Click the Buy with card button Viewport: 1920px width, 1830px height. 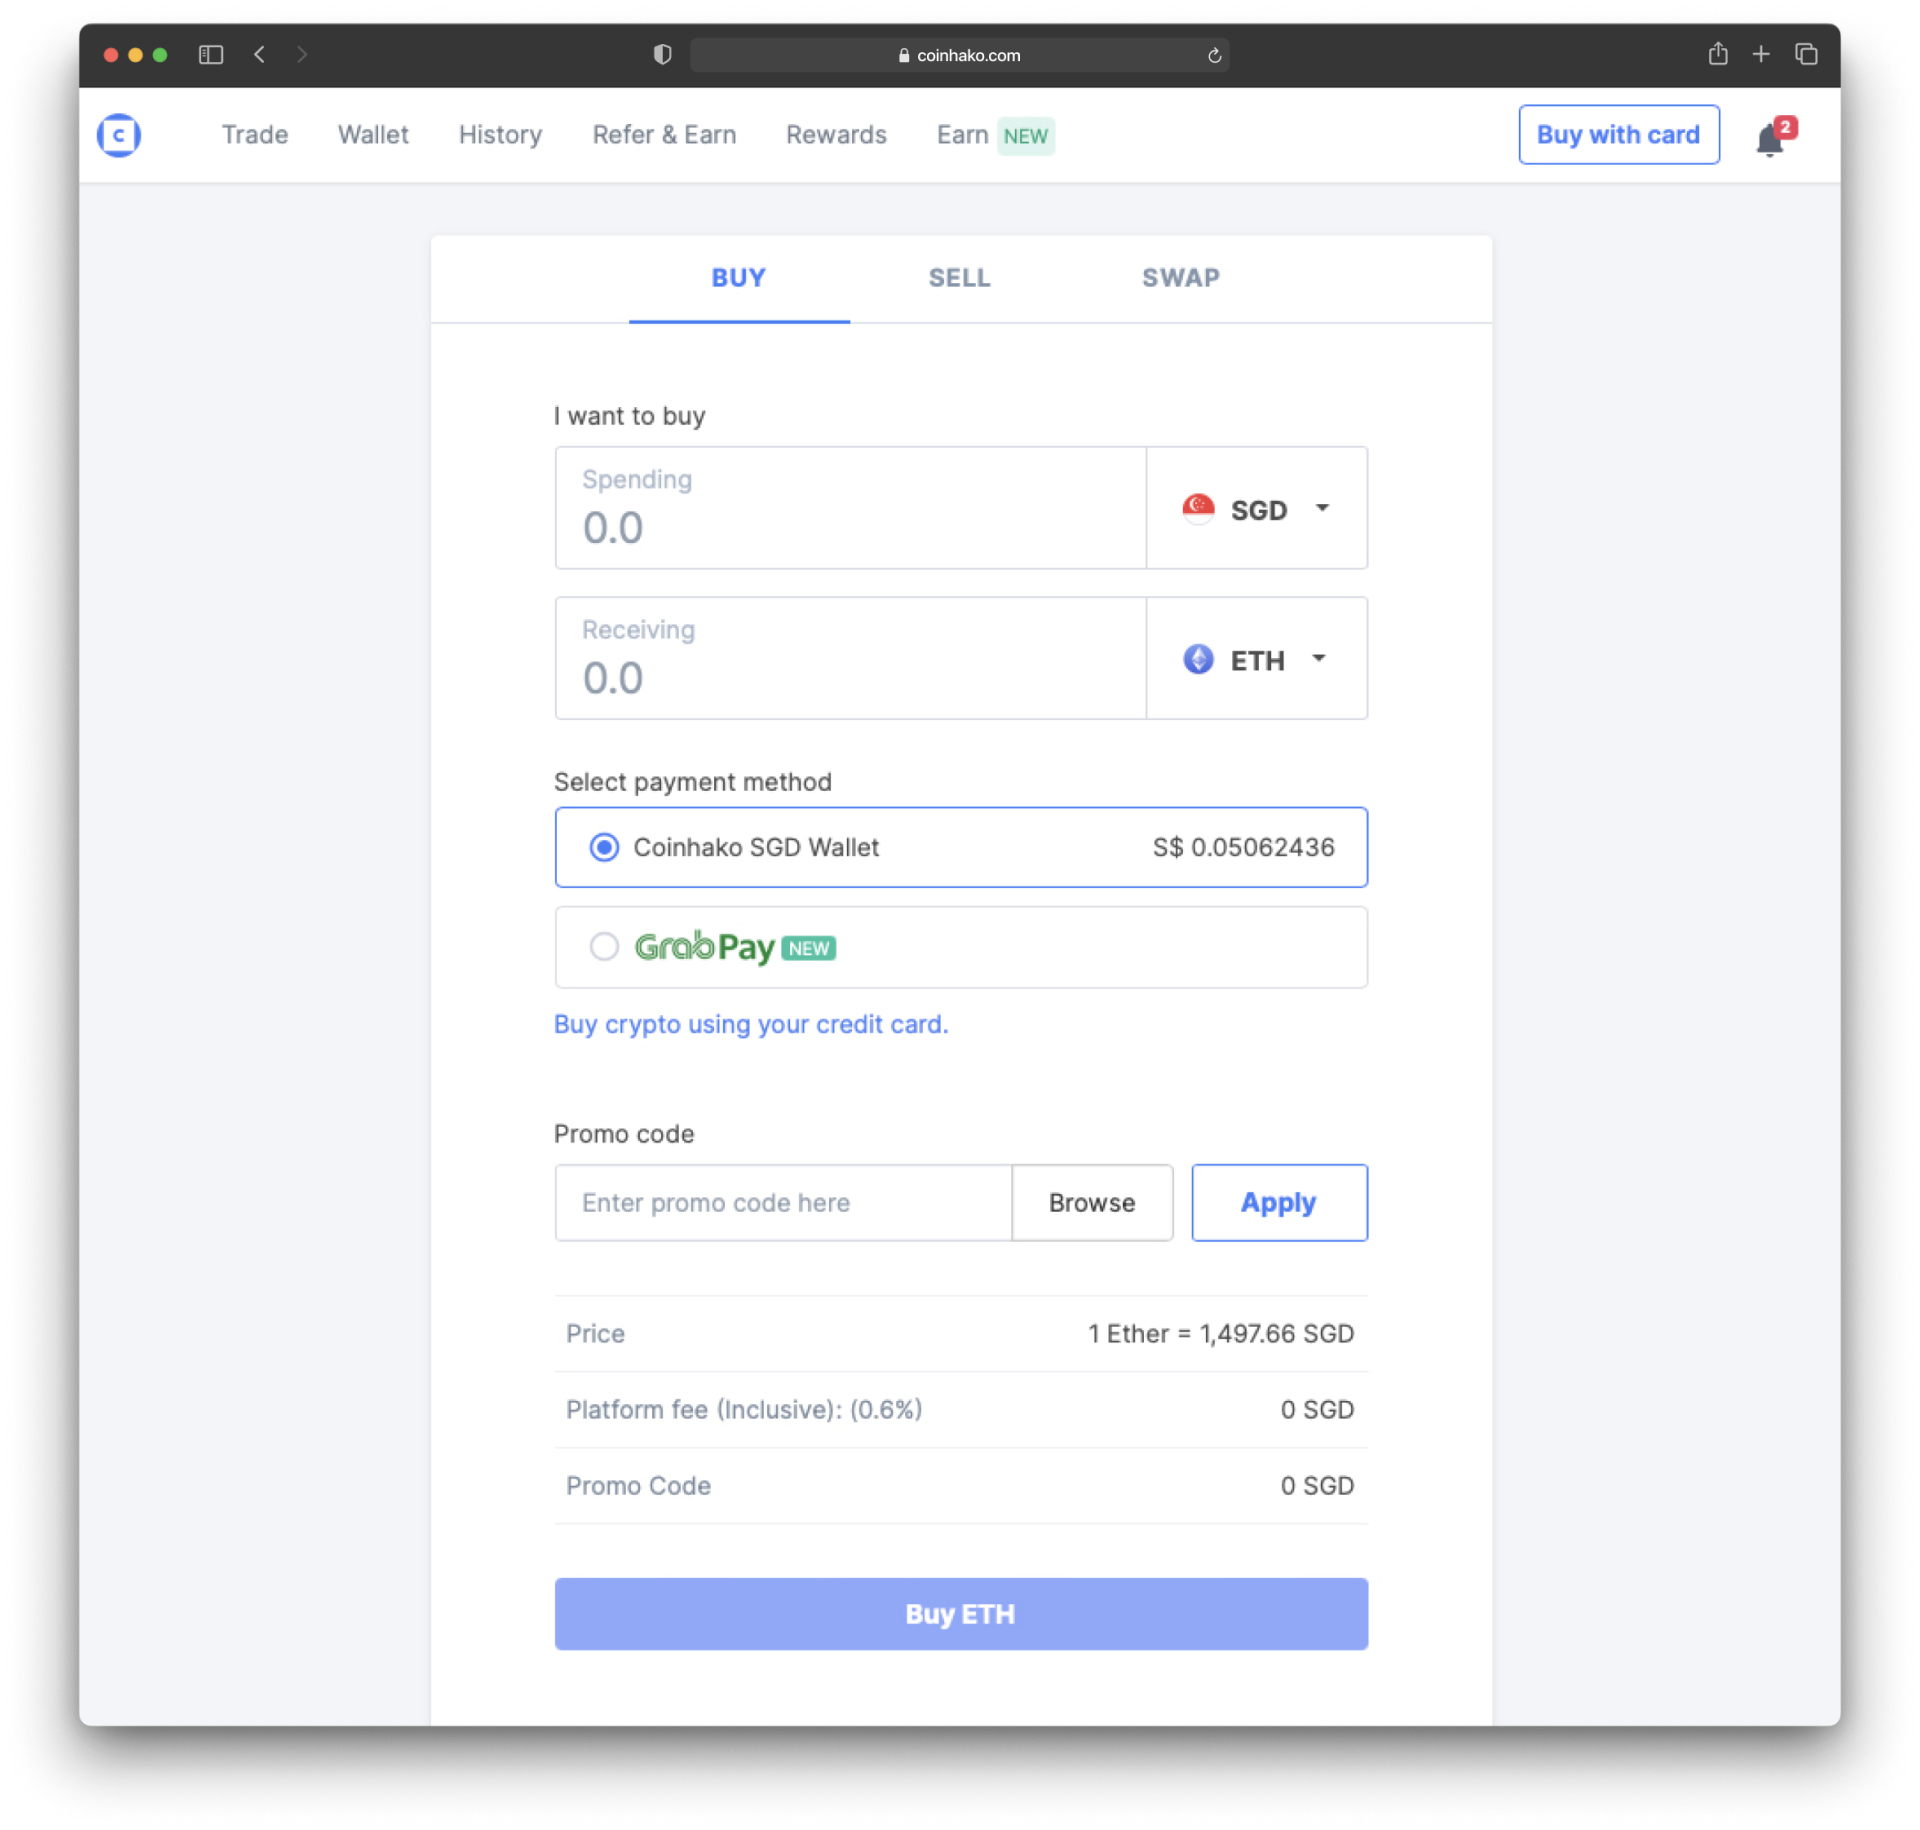[x=1618, y=135]
